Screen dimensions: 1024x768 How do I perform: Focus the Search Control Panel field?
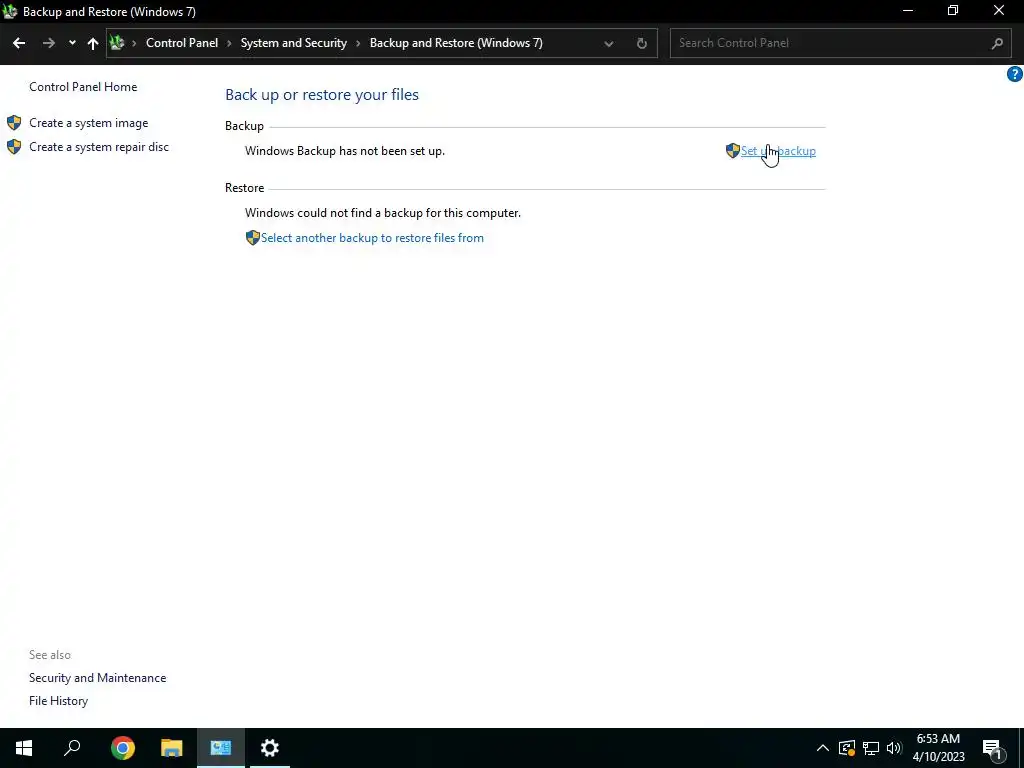[x=838, y=43]
